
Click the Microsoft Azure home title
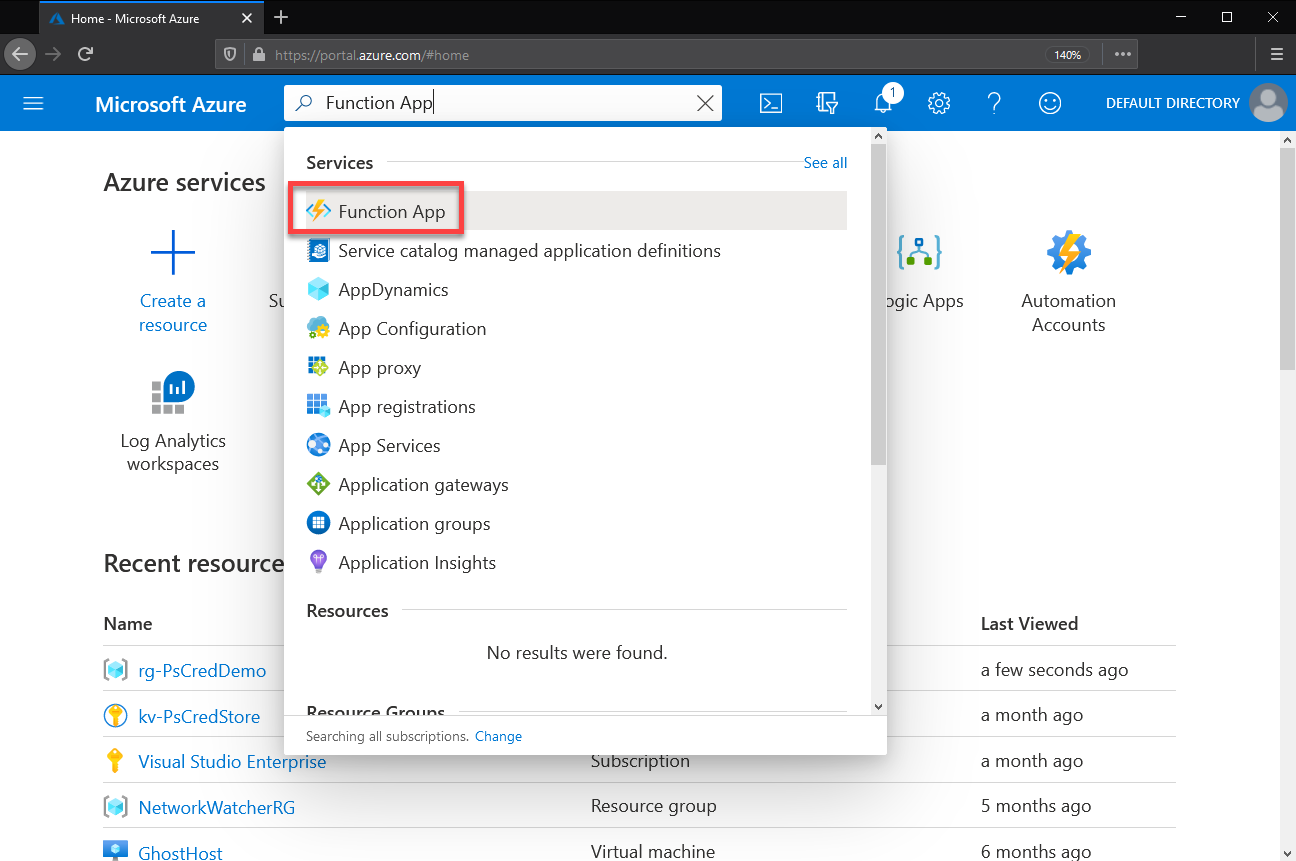(171, 104)
